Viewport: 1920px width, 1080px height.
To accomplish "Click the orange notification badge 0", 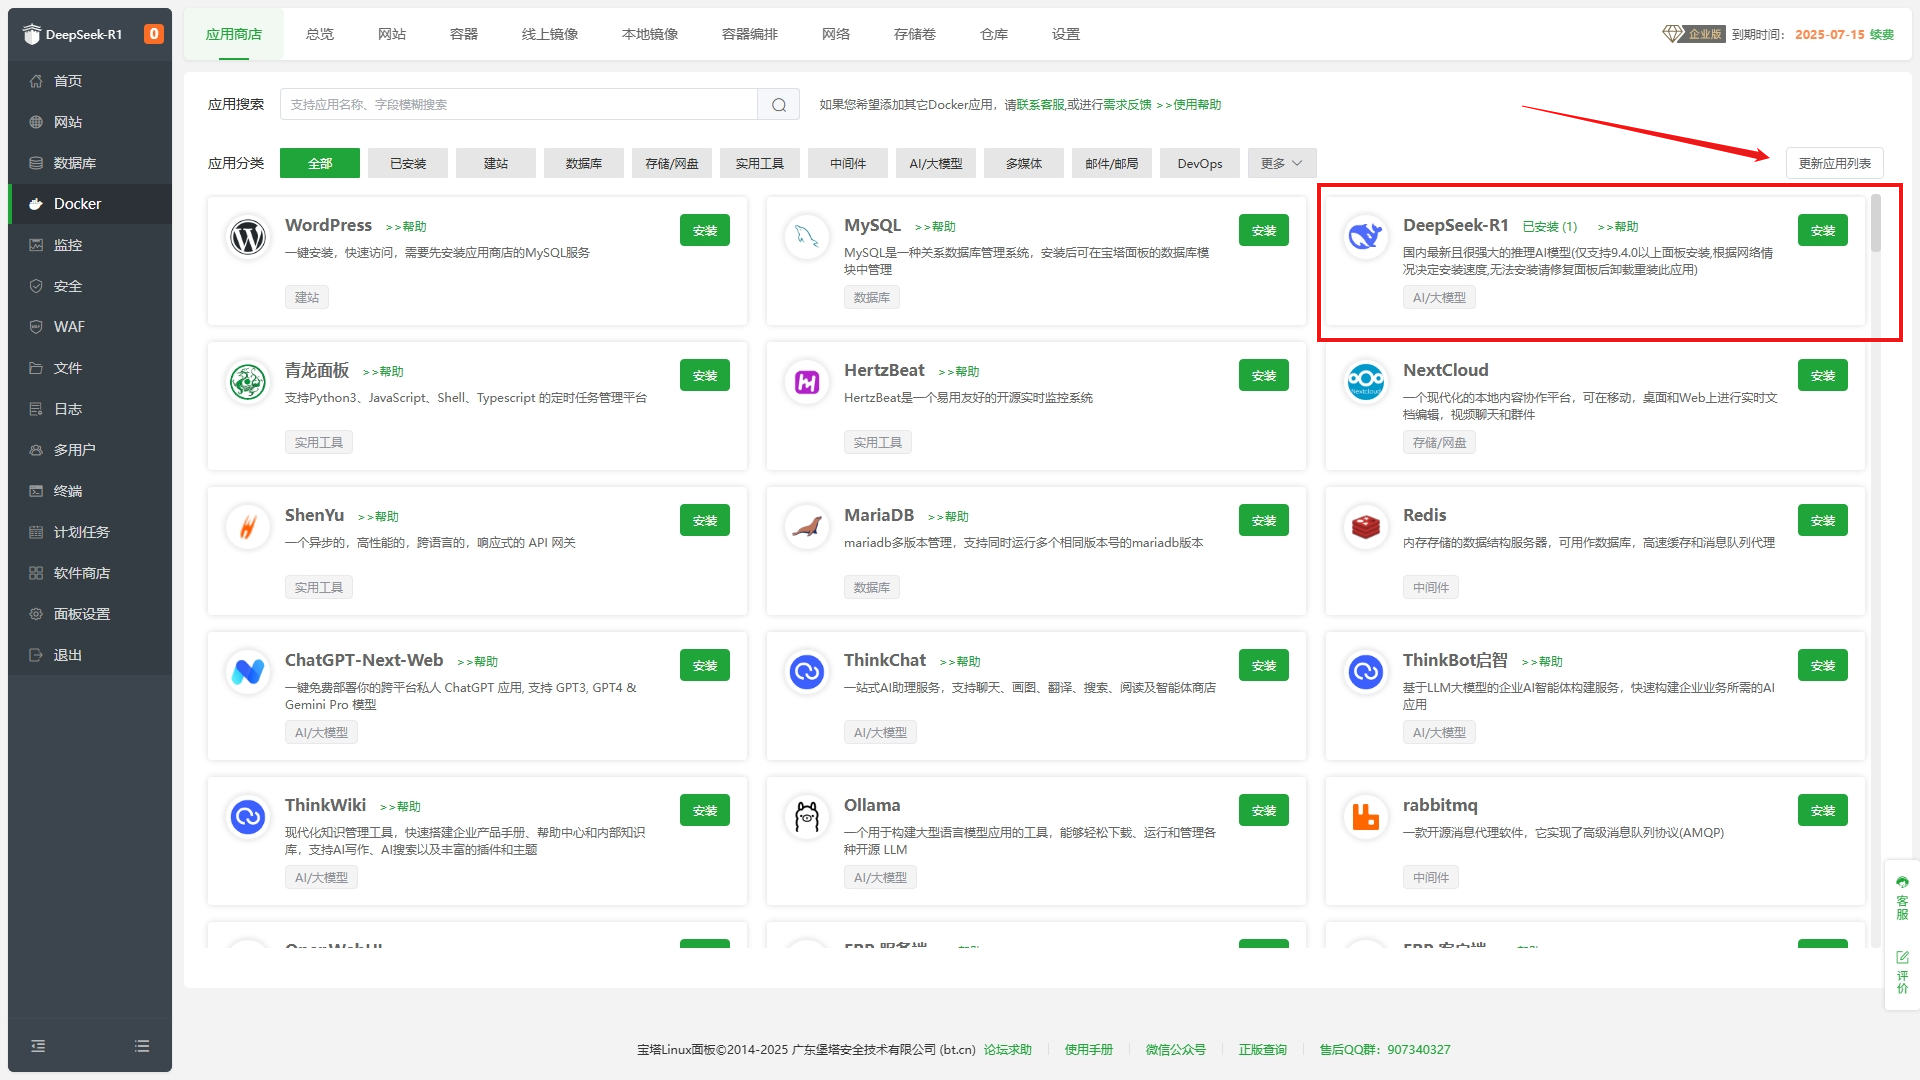I will point(153,34).
